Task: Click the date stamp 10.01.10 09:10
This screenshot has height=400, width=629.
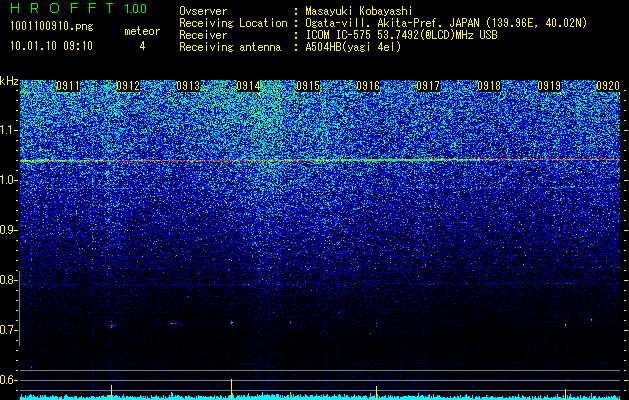Action: pyautogui.click(x=51, y=46)
